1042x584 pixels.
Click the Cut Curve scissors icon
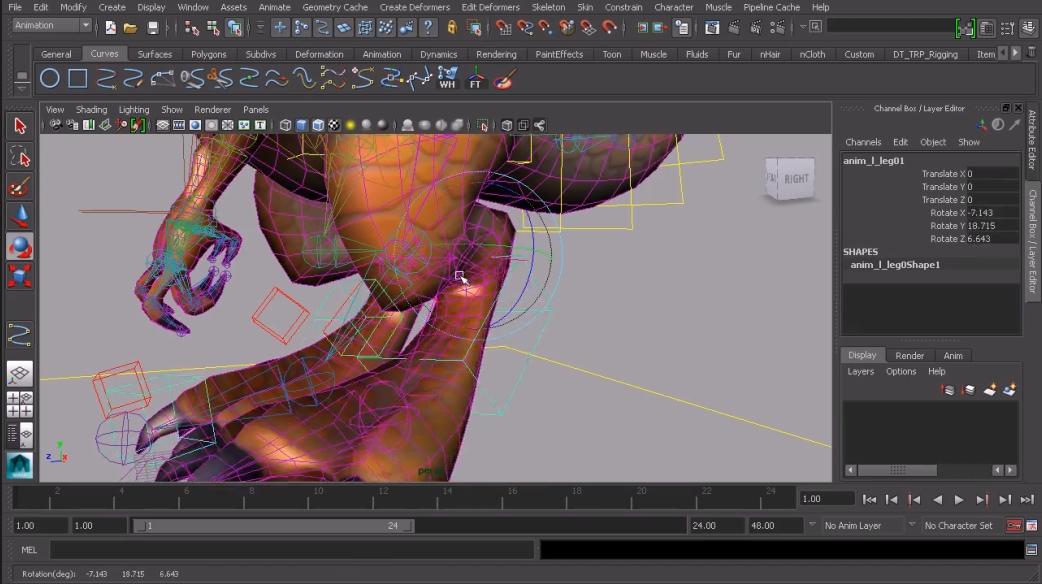[x=220, y=78]
